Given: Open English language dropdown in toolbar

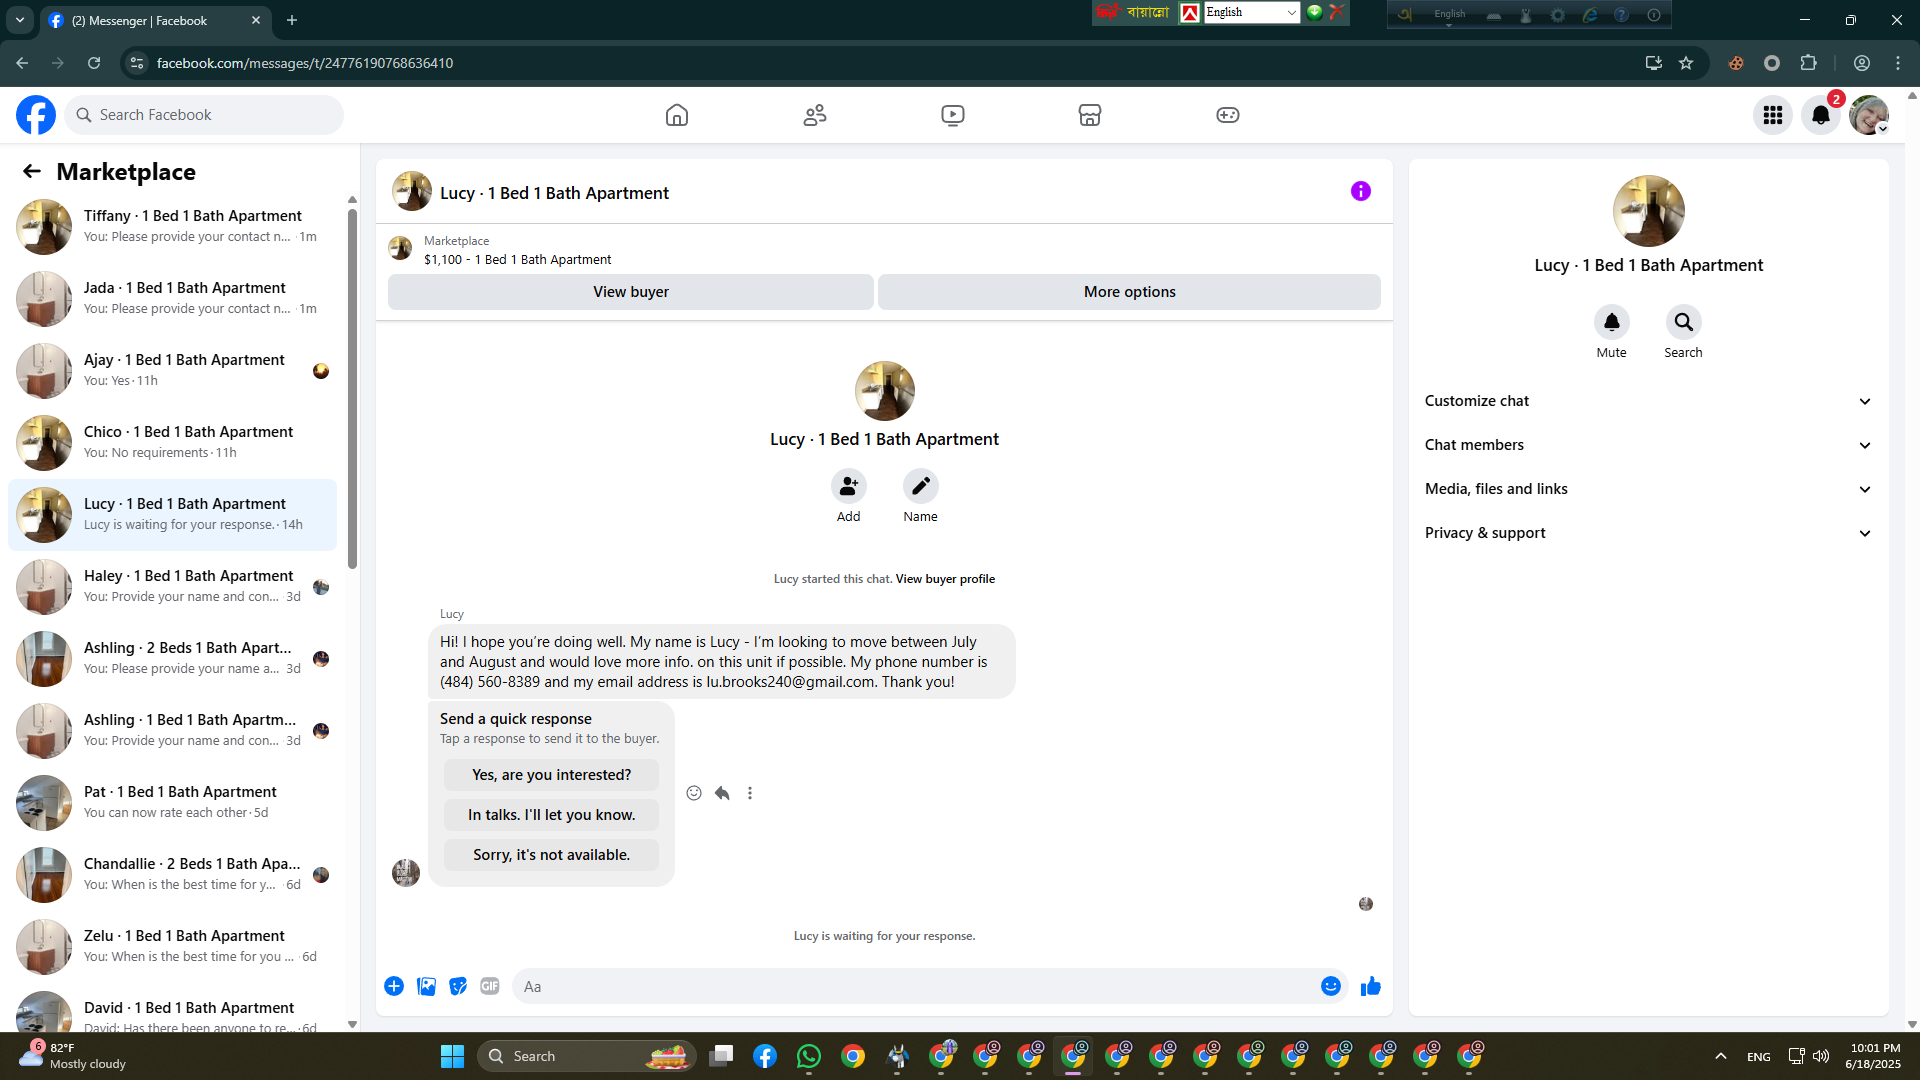Looking at the screenshot, I should click(x=1251, y=12).
